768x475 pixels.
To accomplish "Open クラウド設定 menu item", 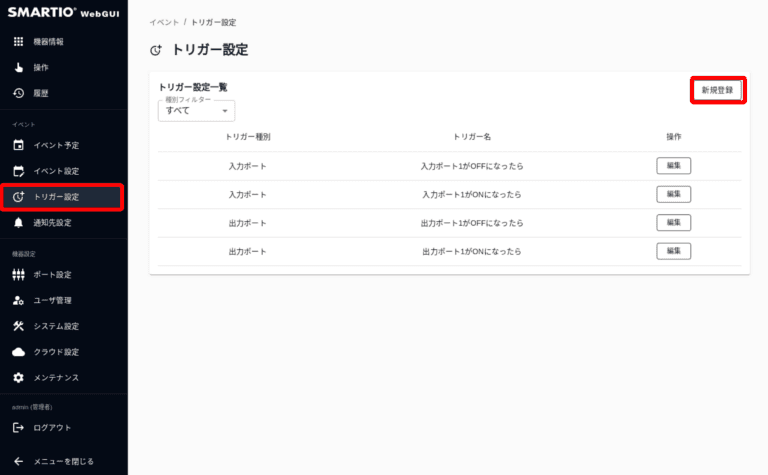I will point(64,352).
